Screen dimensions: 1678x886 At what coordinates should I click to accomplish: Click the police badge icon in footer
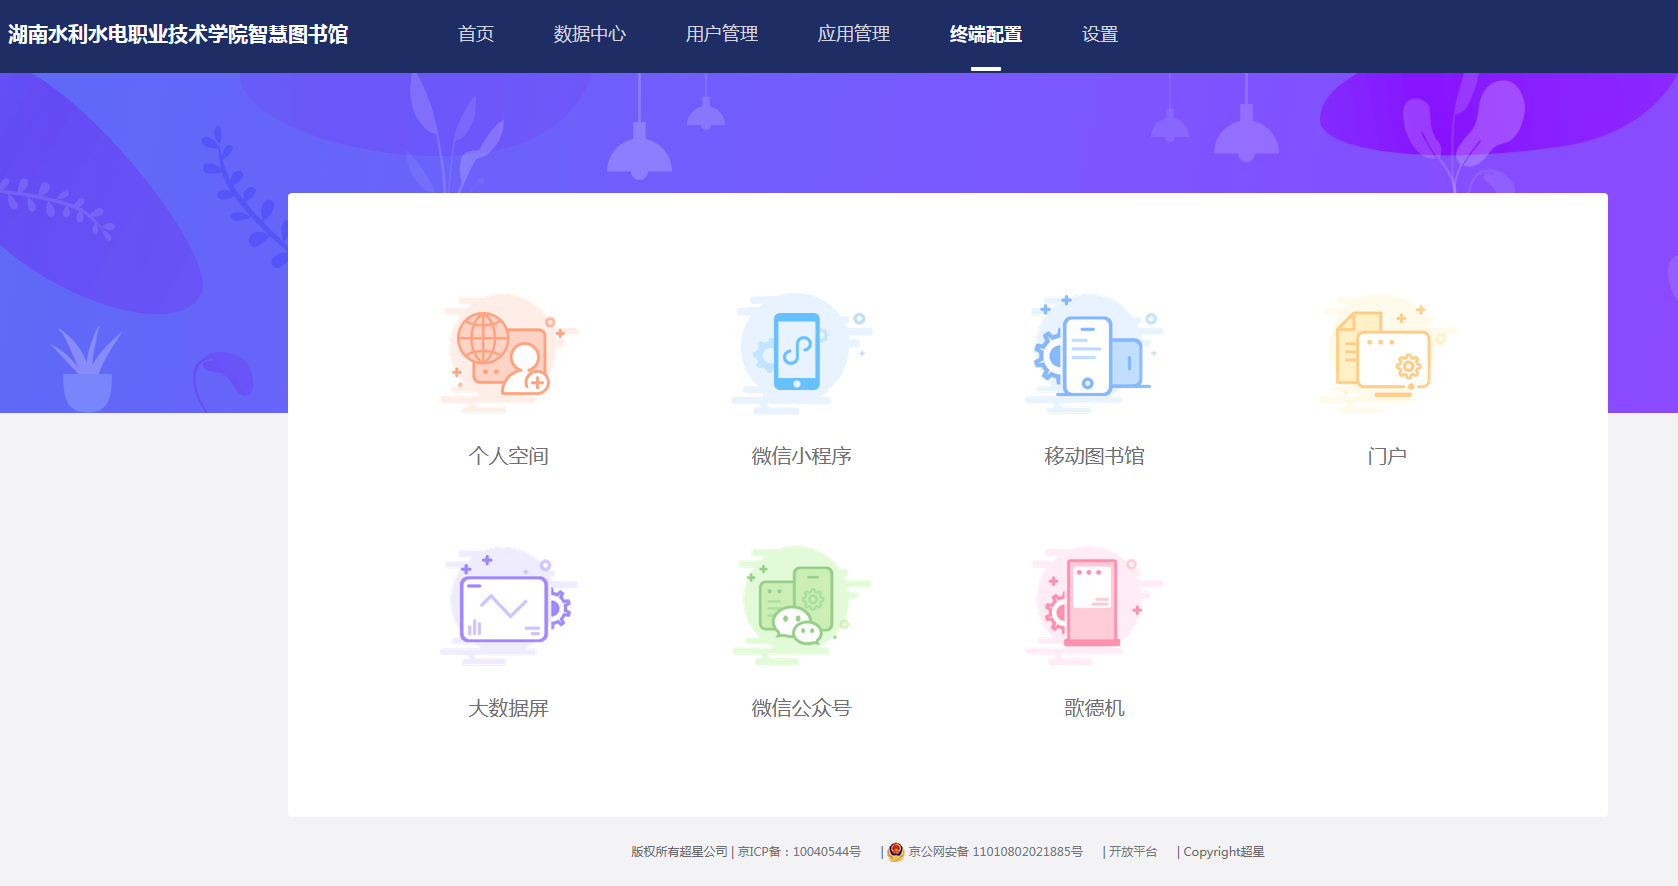[x=896, y=851]
